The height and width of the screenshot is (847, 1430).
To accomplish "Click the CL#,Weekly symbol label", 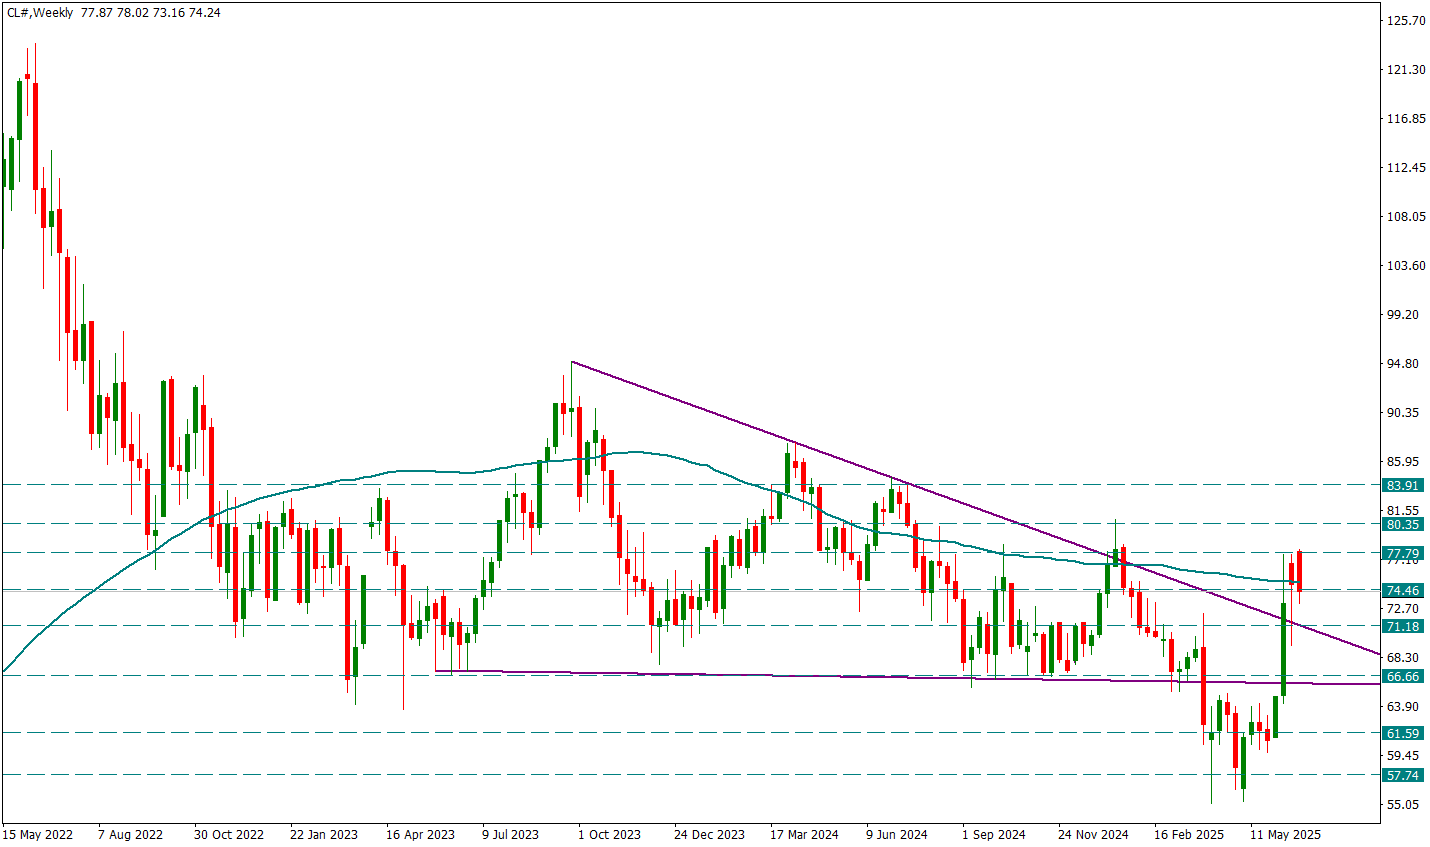I will (x=40, y=13).
